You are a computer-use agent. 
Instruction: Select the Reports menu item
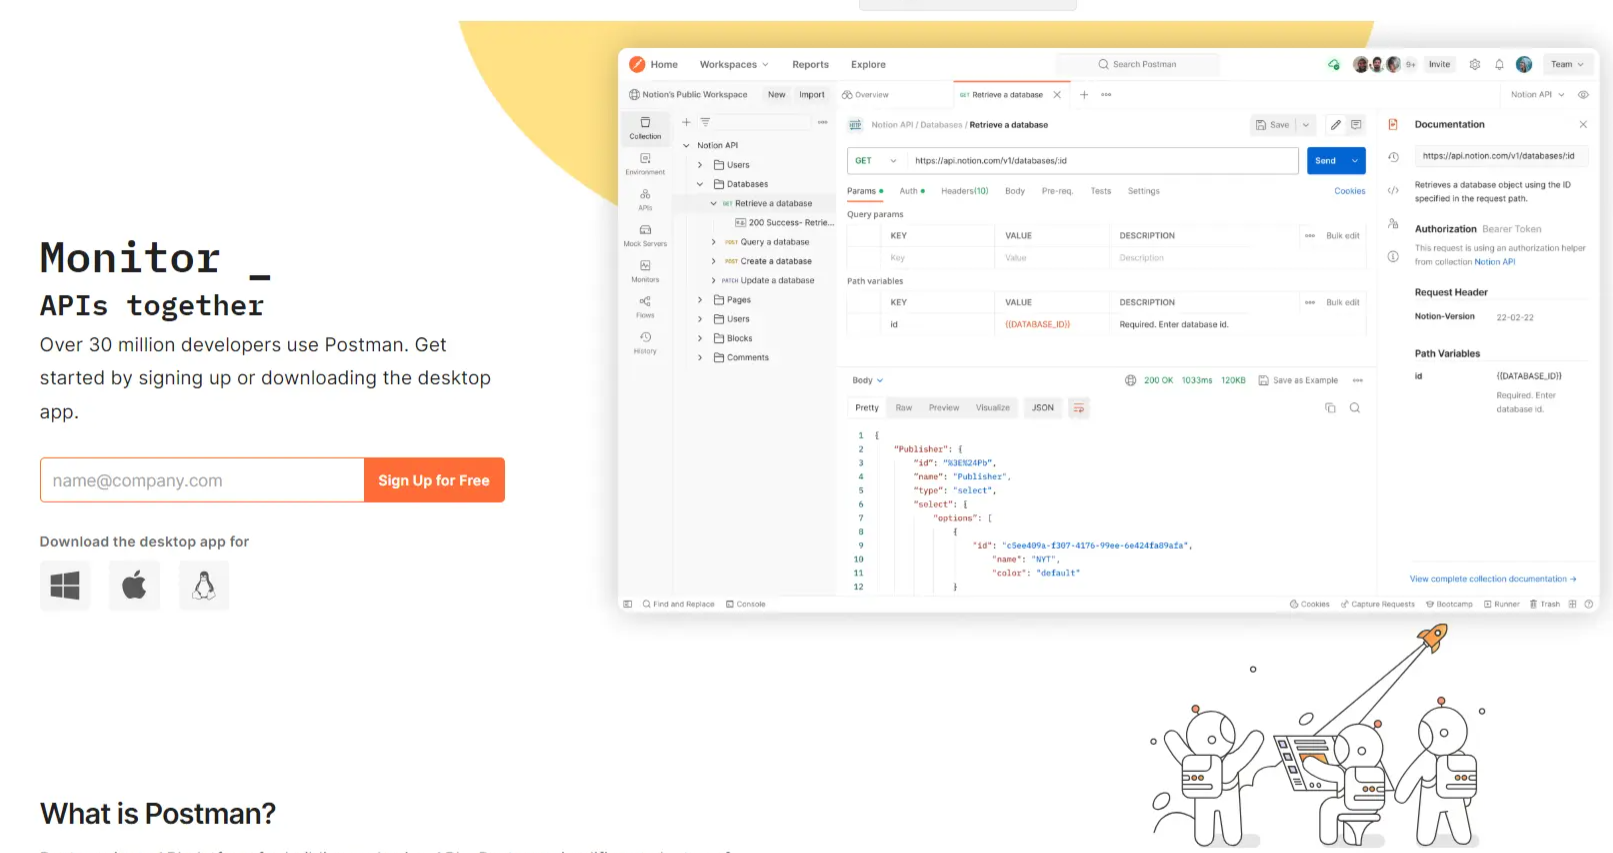(x=810, y=64)
